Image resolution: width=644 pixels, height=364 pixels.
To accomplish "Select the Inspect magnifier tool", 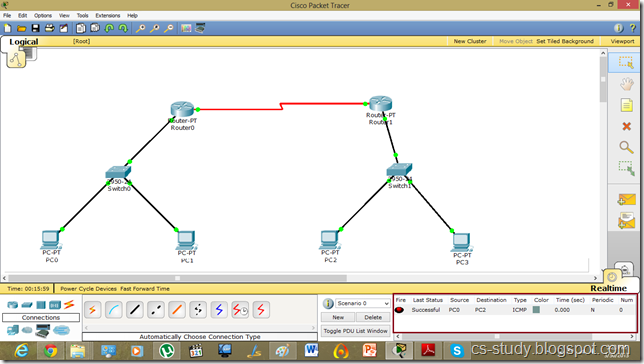I will [626, 147].
